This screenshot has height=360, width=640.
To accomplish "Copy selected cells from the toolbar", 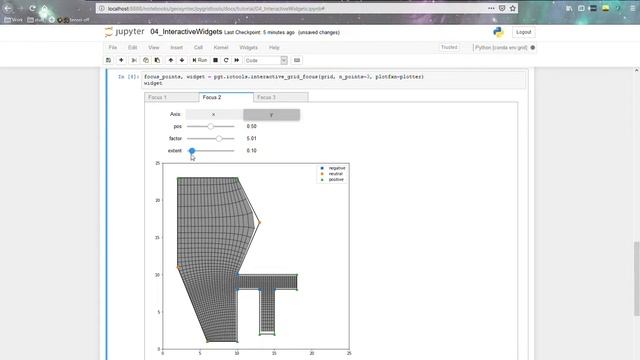I will (x=146, y=60).
